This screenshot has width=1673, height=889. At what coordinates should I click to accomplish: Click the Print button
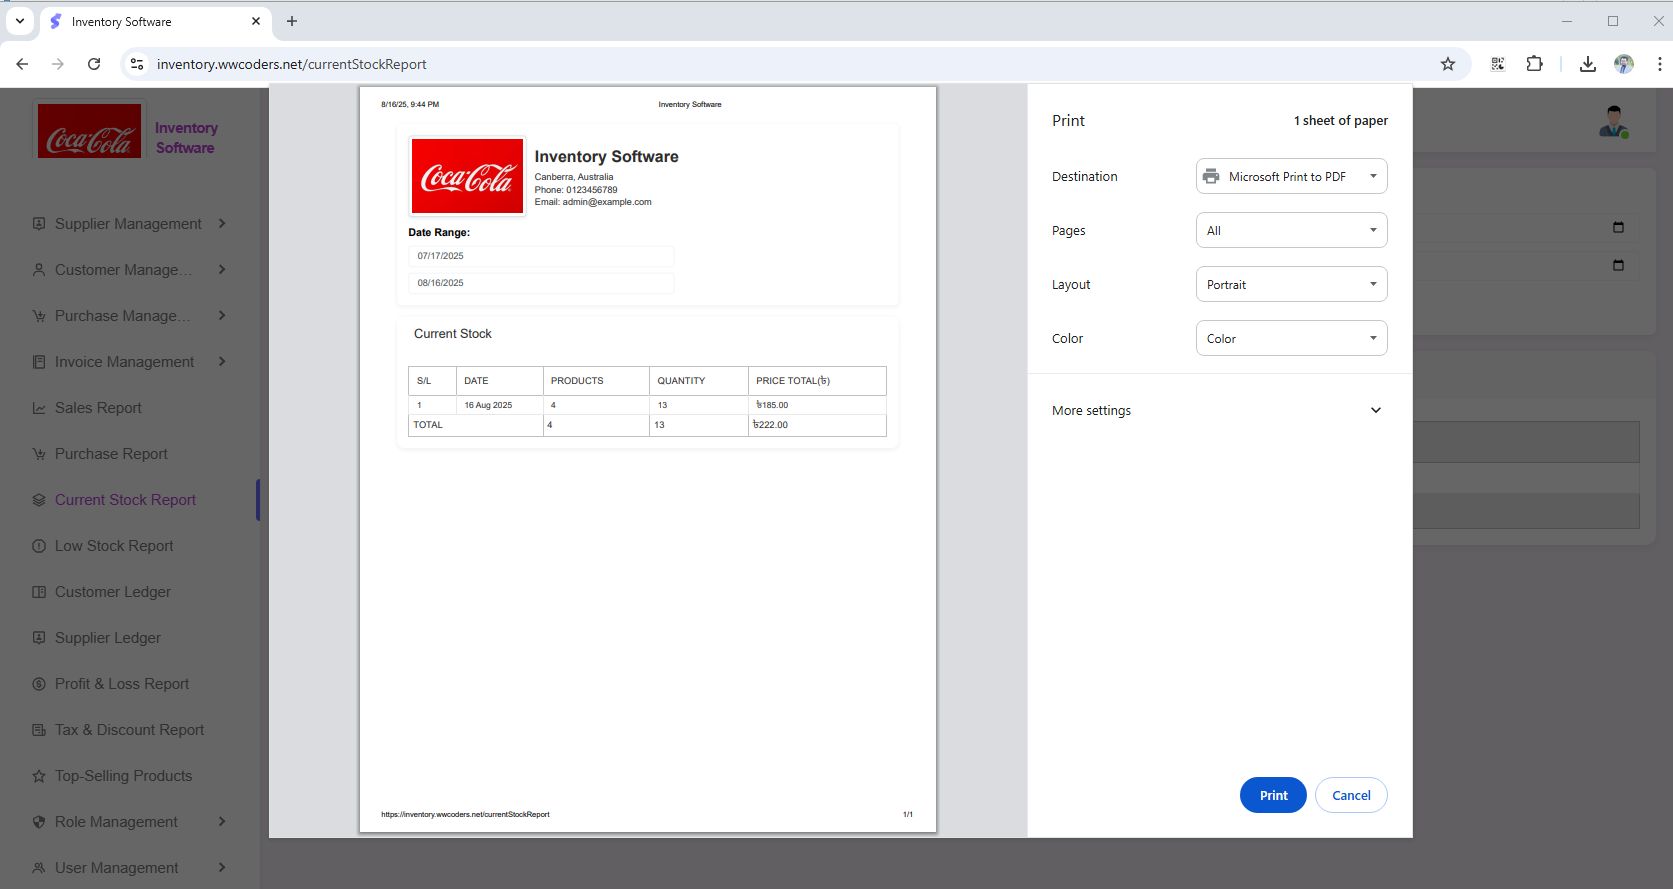tap(1272, 795)
